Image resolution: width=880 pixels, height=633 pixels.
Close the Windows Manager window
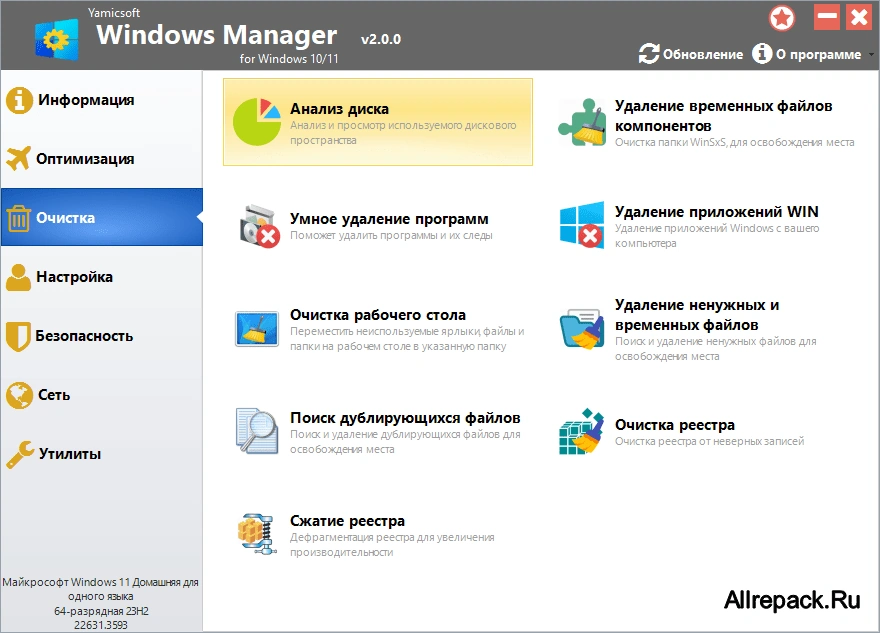(x=859, y=17)
